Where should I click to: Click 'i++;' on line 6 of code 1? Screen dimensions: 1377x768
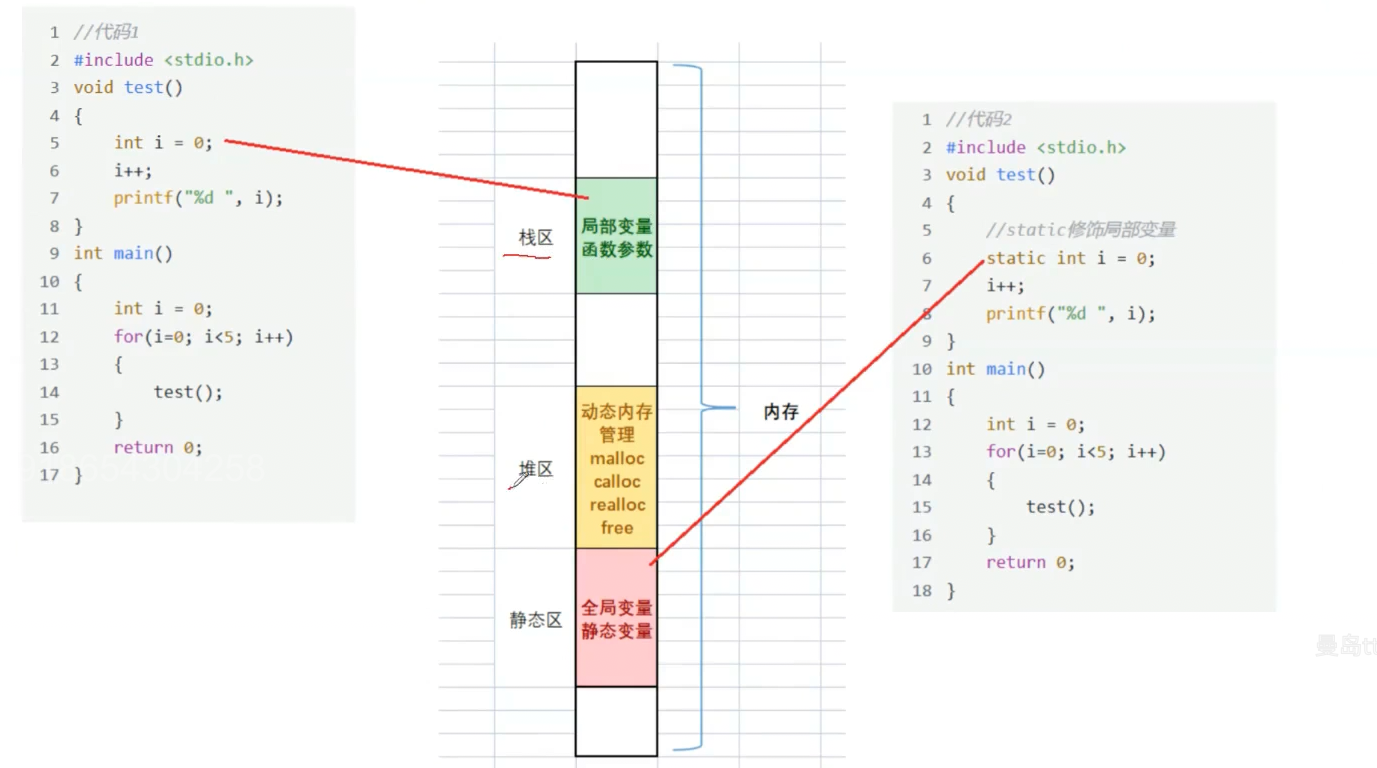pyautogui.click(x=133, y=170)
